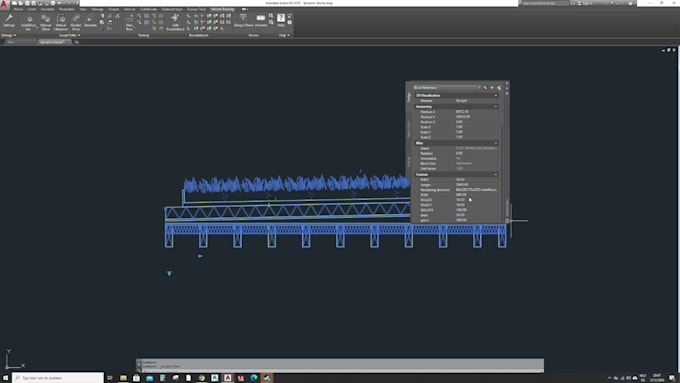This screenshot has height=383, width=680.
Task: Click the new drawing tab plus button
Action: click(x=77, y=42)
